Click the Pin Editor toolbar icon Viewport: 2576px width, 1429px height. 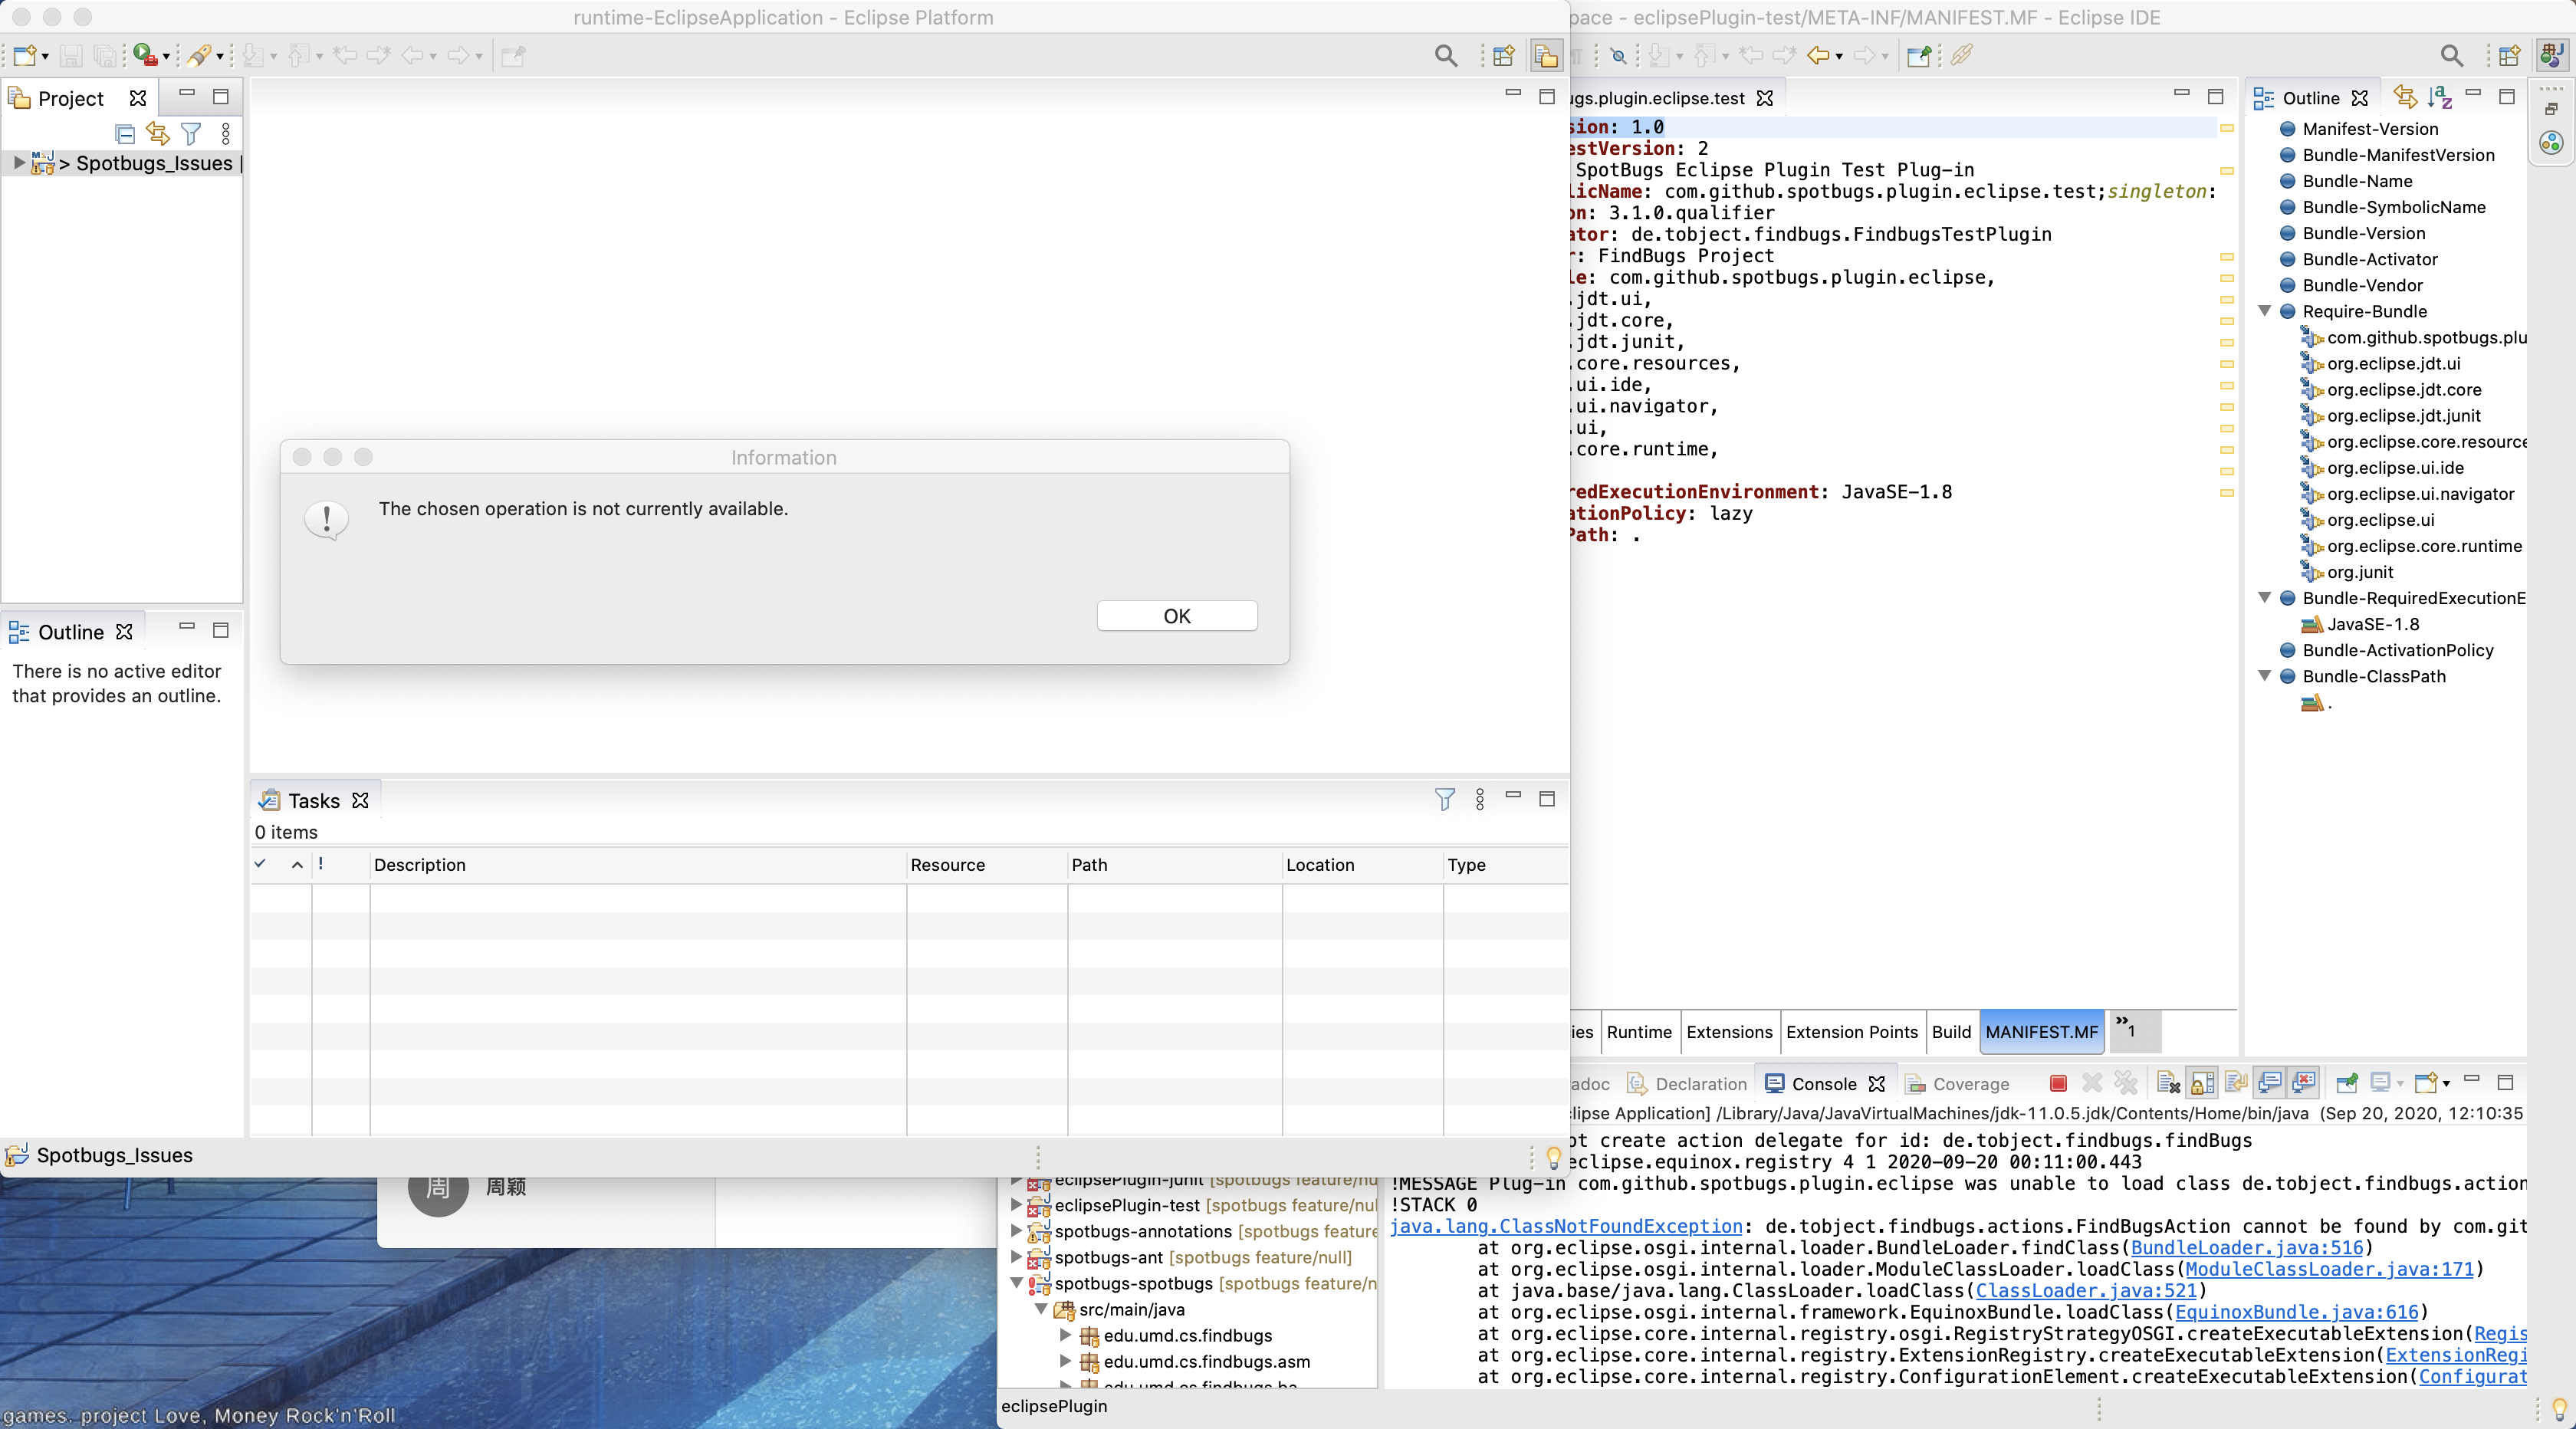(x=512, y=56)
